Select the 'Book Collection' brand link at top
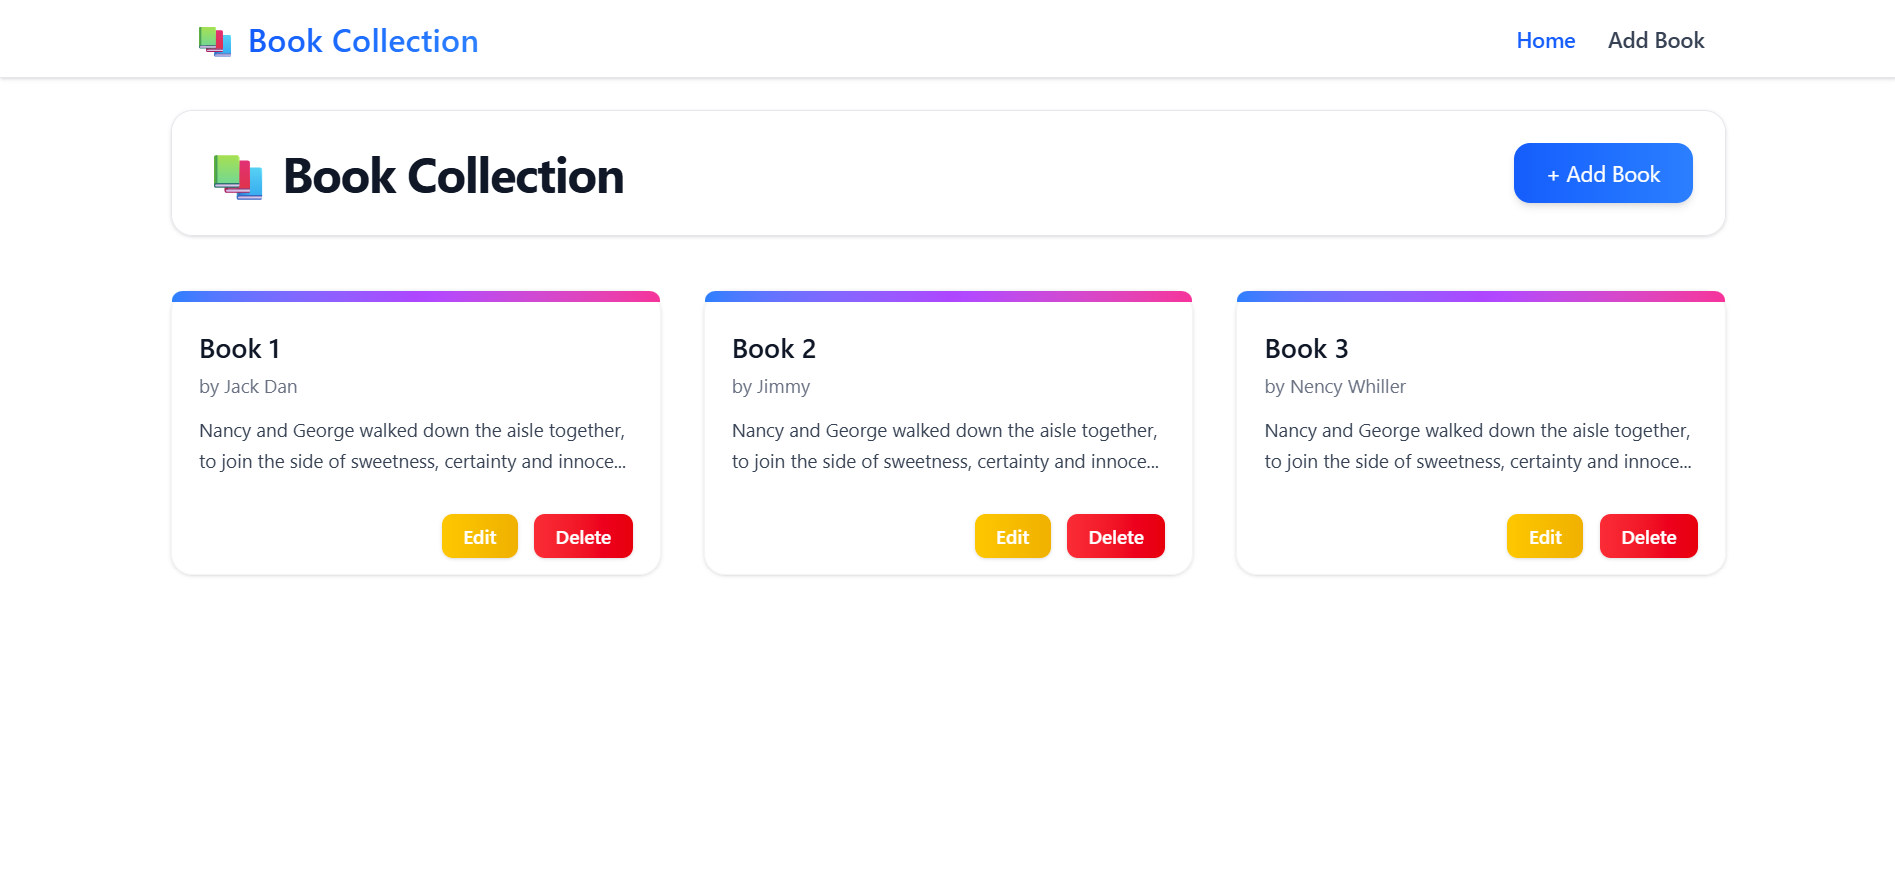This screenshot has height=876, width=1895. [x=363, y=41]
